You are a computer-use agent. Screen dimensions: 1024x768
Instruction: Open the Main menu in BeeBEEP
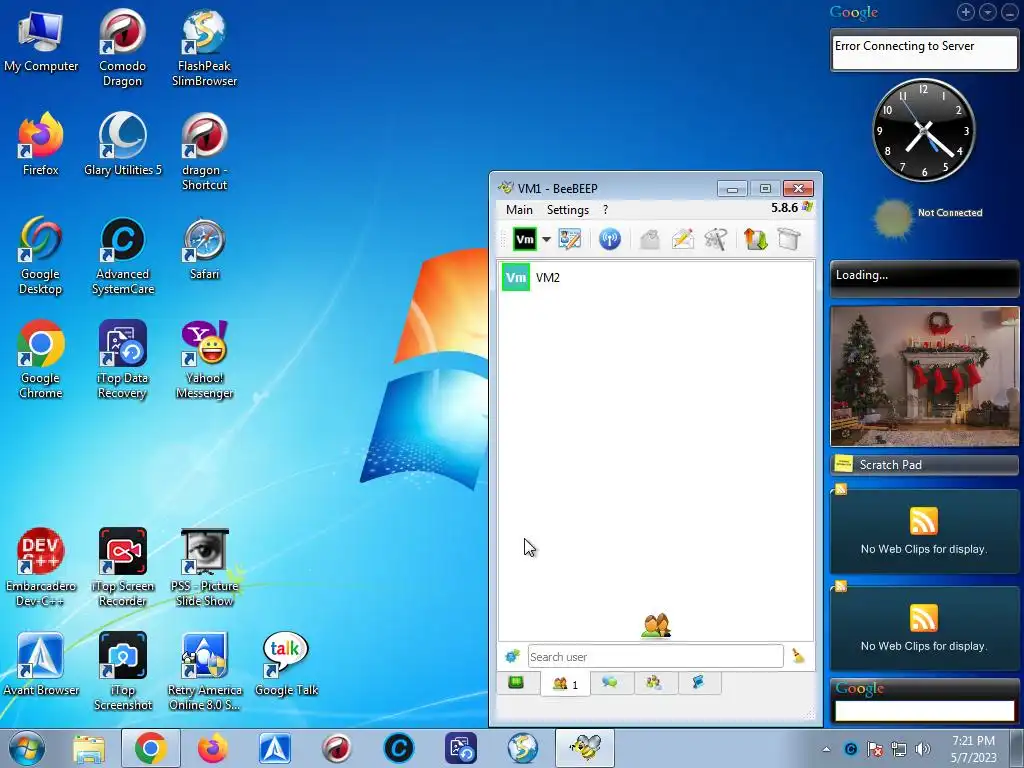click(519, 210)
